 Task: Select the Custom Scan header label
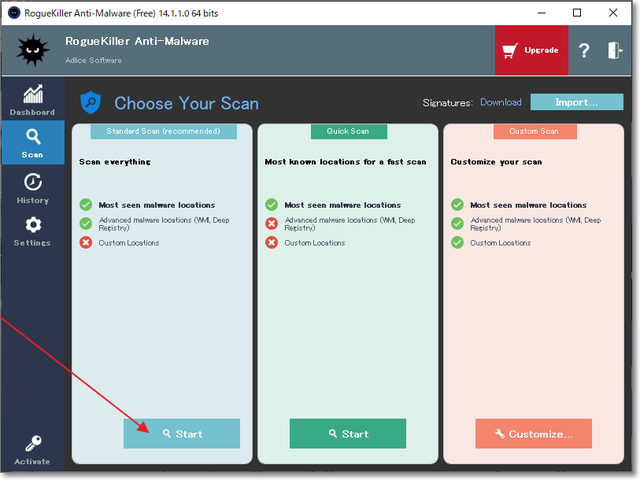coord(534,131)
